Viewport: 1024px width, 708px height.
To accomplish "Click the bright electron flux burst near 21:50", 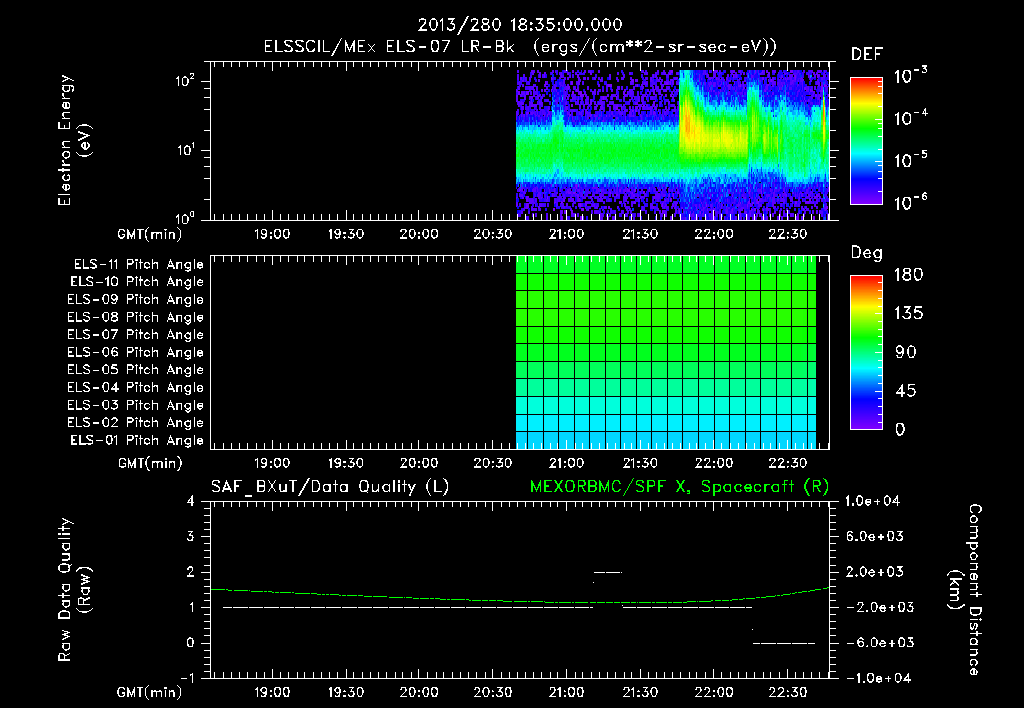I will click(x=689, y=124).
